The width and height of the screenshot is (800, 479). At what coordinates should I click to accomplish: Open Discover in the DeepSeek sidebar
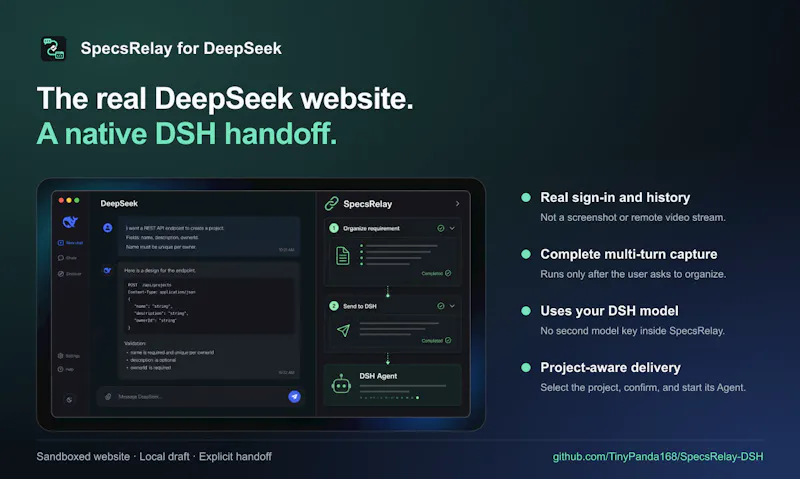coord(69,274)
